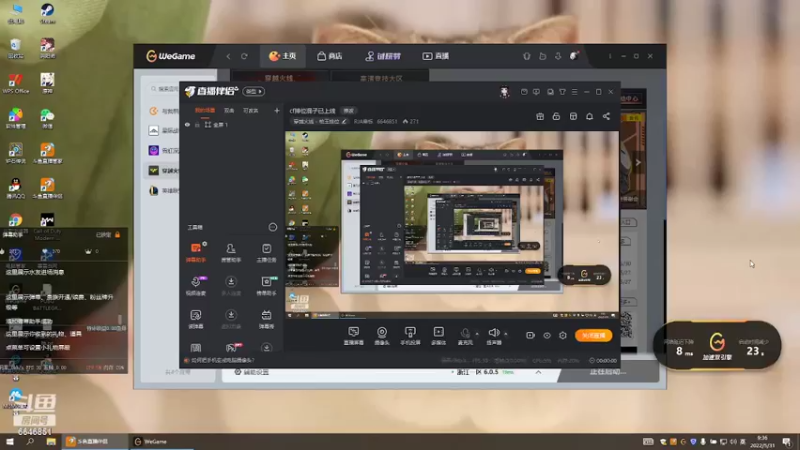Click the orange stop-streaming button
The image size is (800, 450).
tap(593, 335)
